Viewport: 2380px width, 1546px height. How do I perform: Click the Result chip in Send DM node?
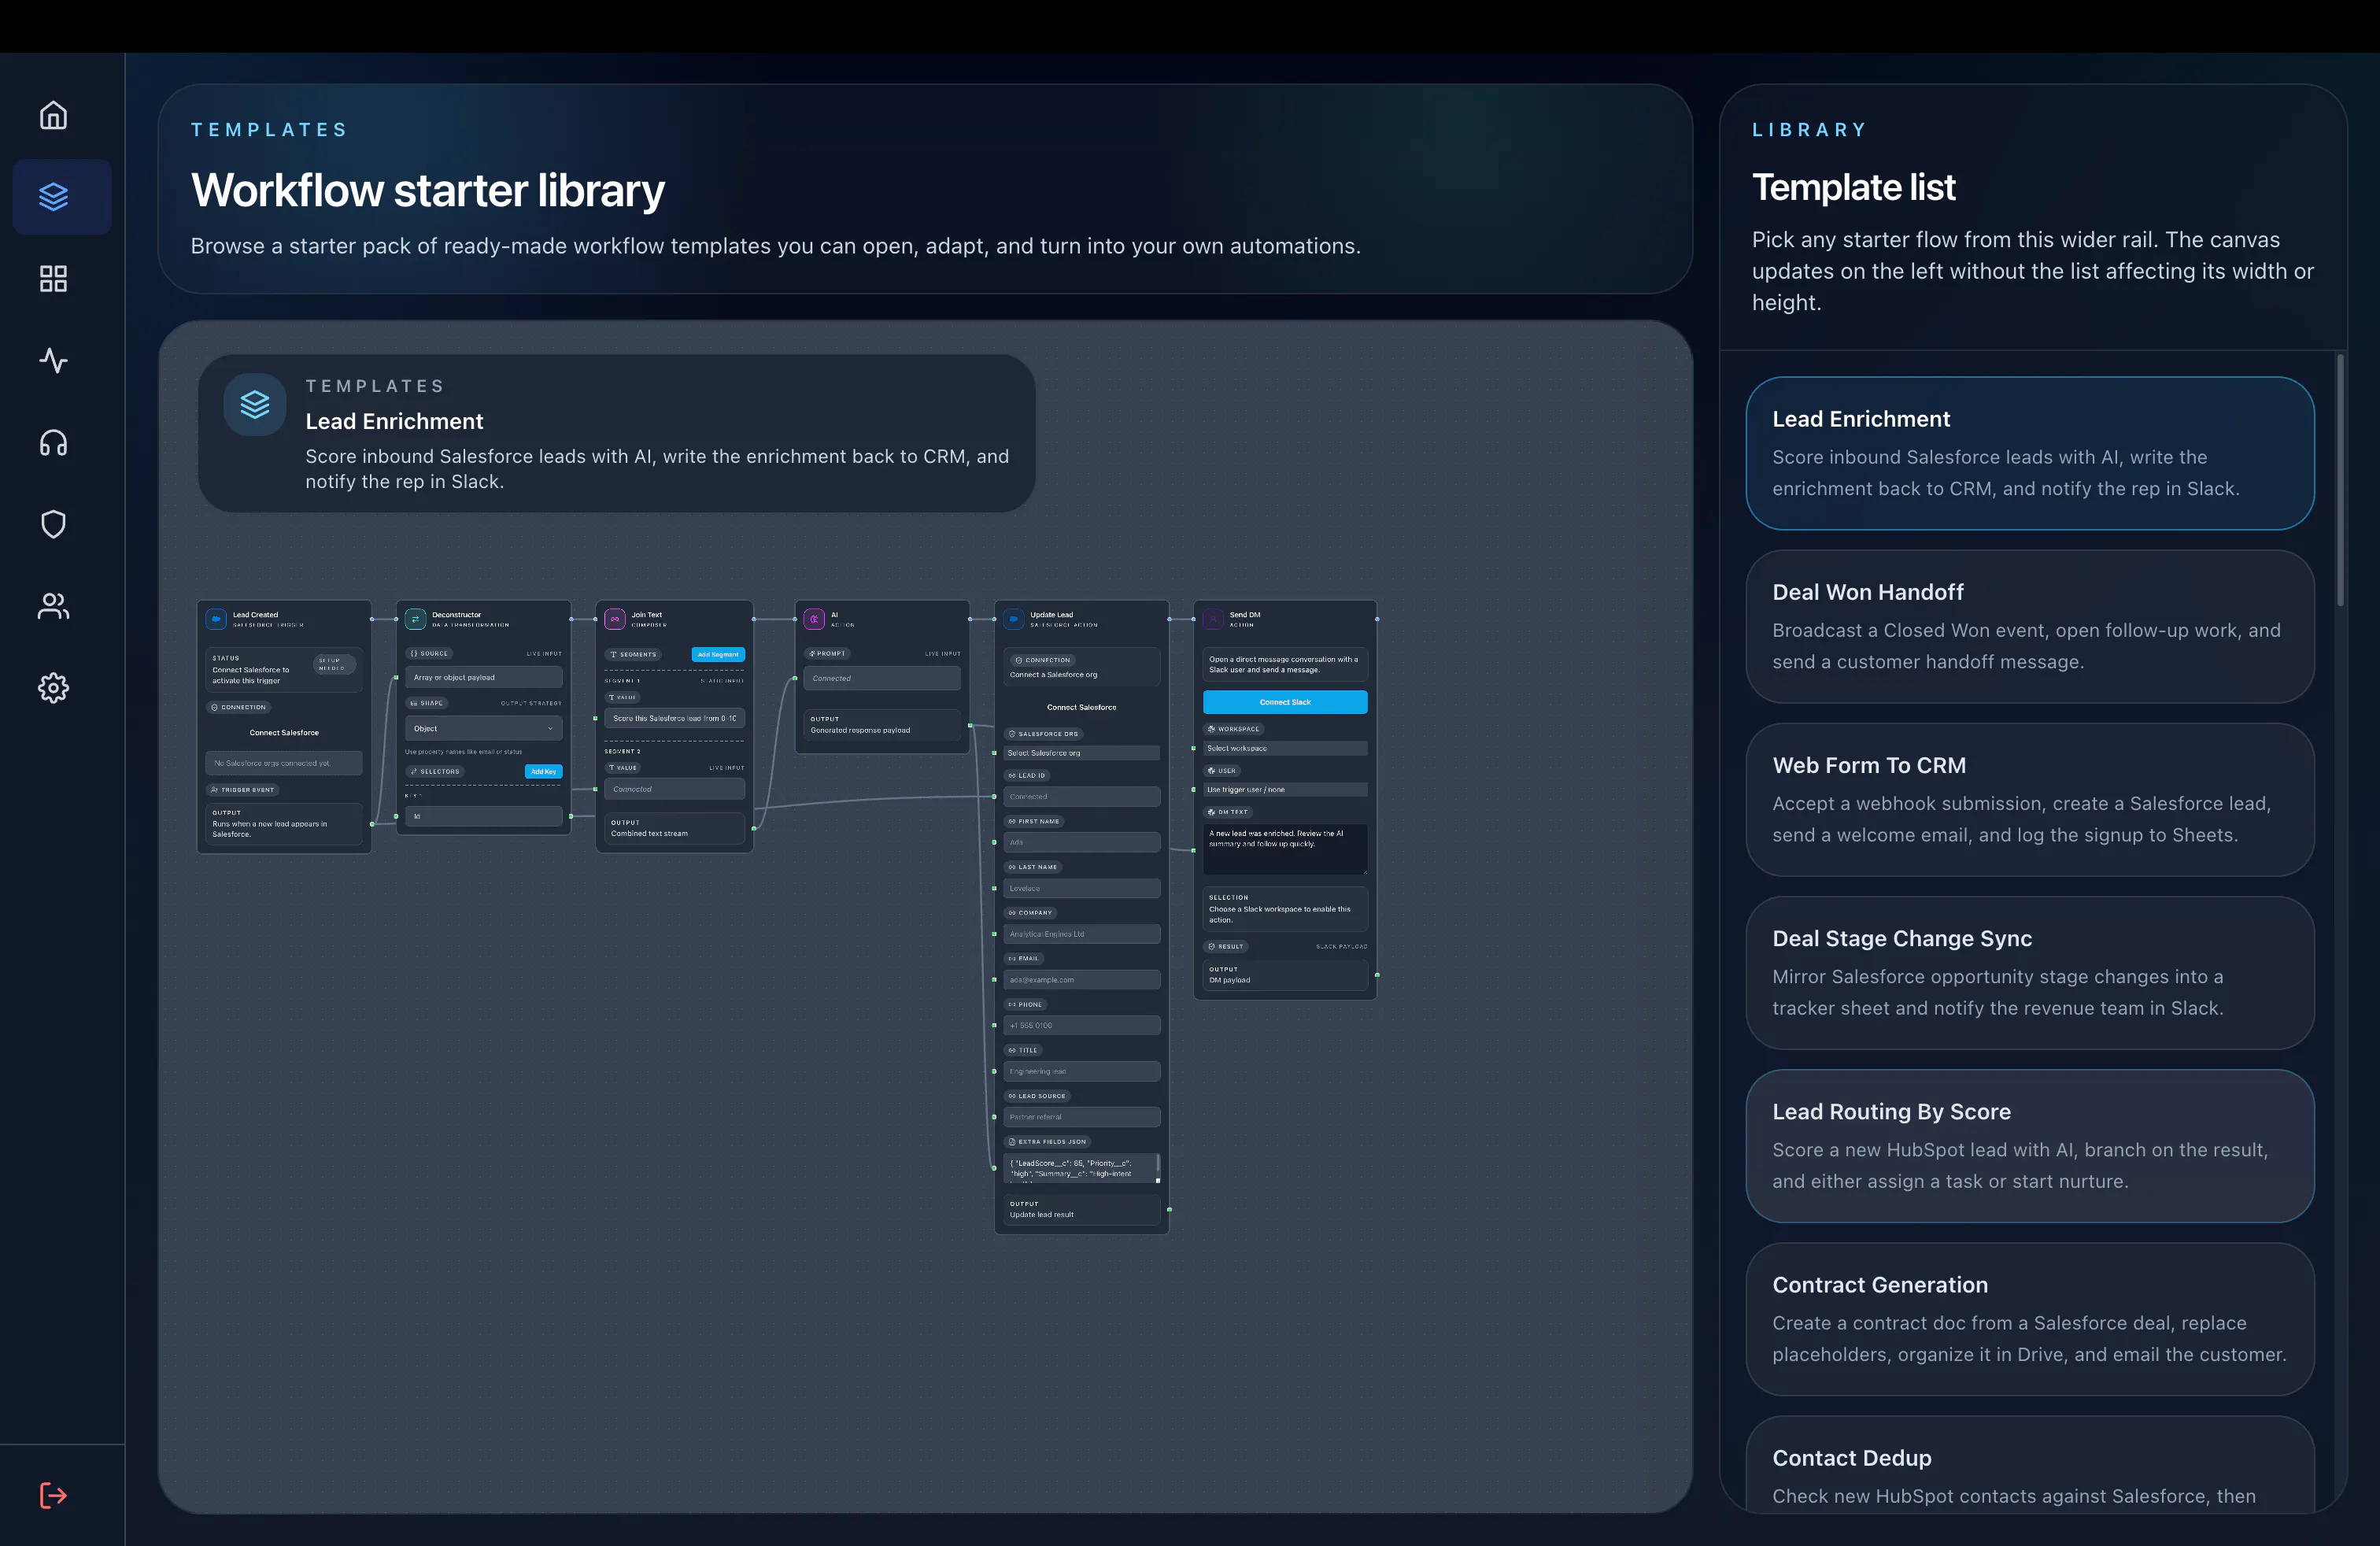[1226, 946]
